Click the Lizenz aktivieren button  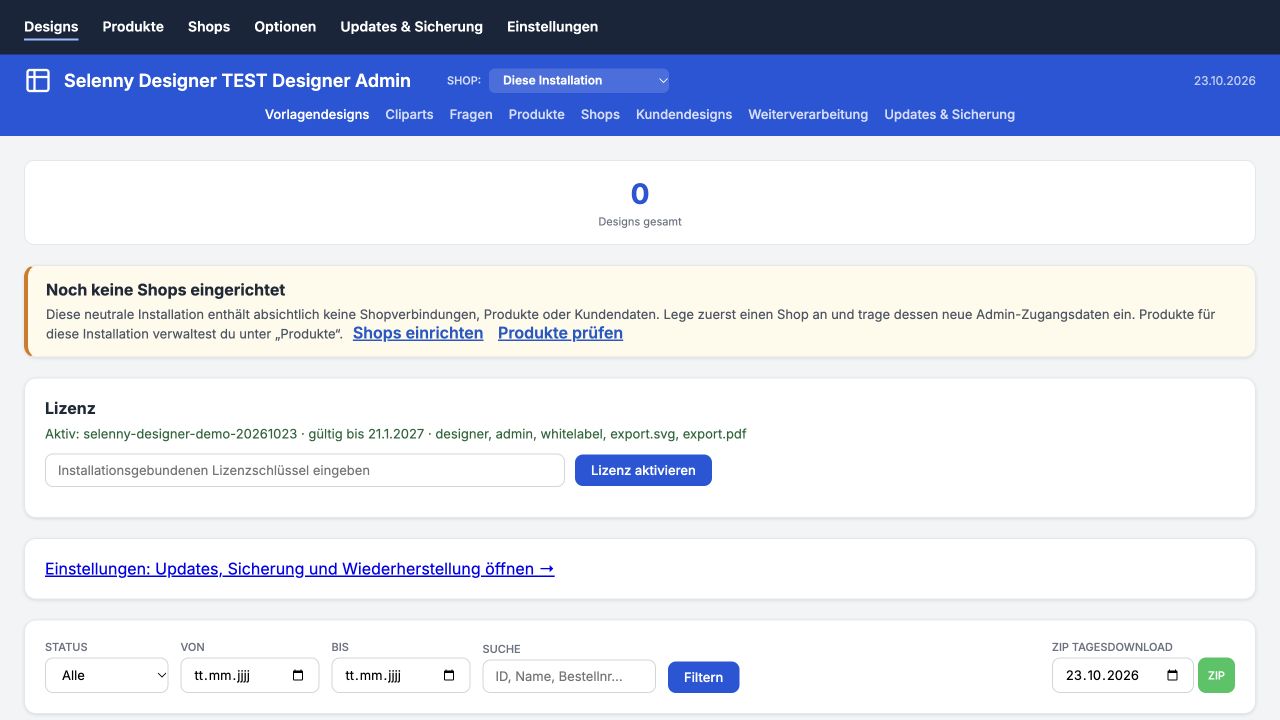coord(643,471)
